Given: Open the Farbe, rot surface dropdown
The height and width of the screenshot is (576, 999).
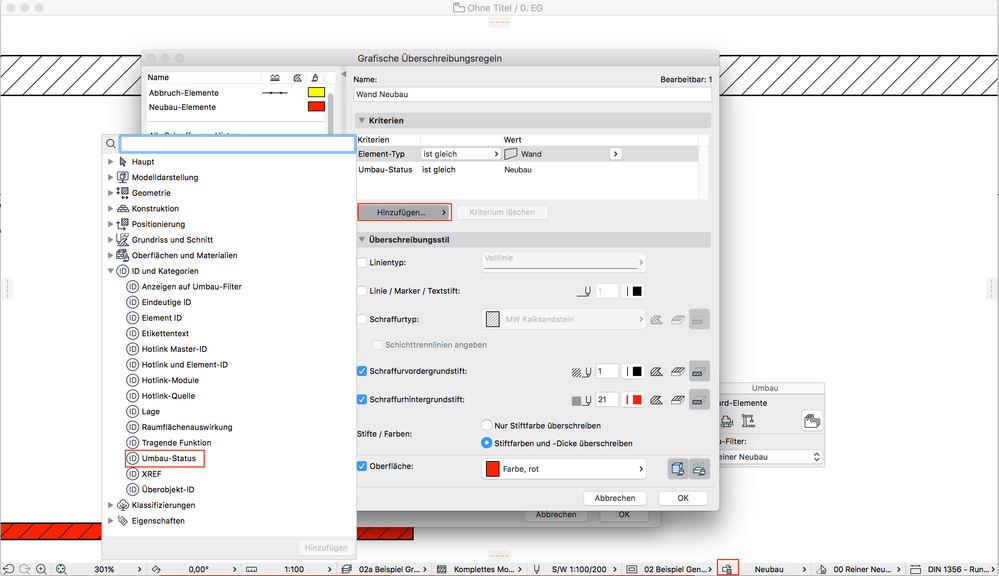Looking at the screenshot, I should click(x=564, y=469).
